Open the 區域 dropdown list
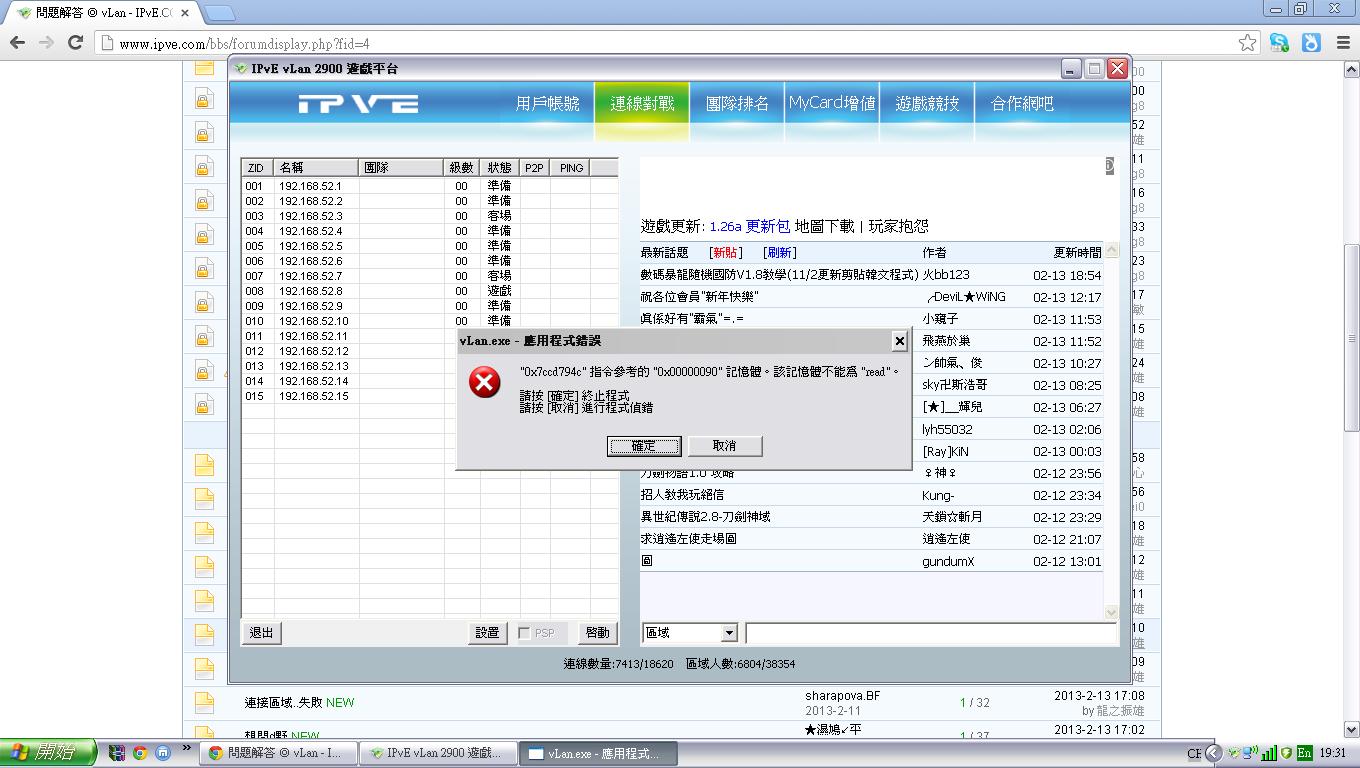Image resolution: width=1360 pixels, height=768 pixels. pyautogui.click(x=729, y=633)
